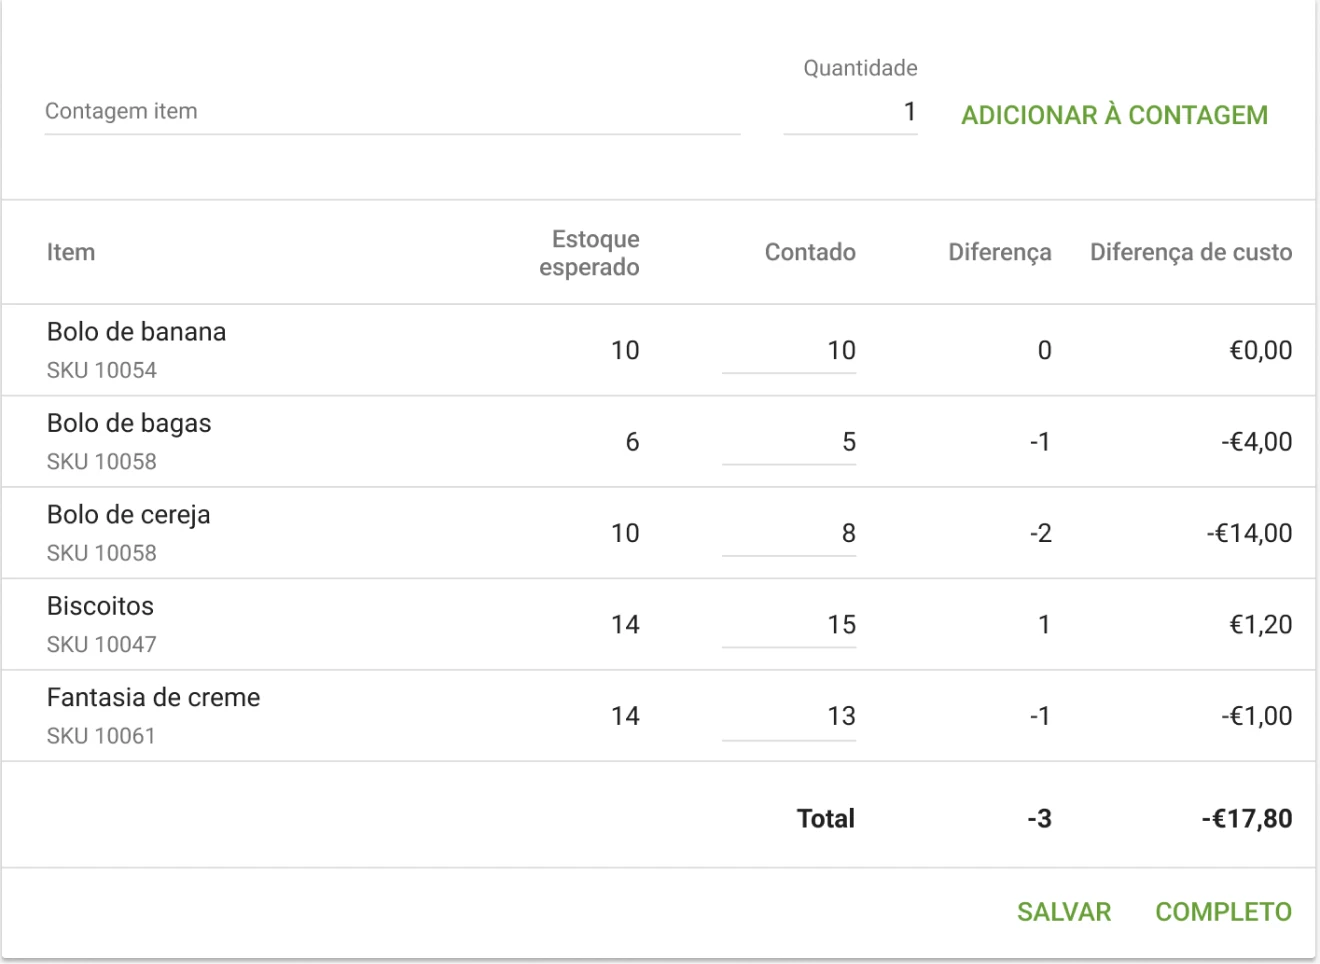The width and height of the screenshot is (1320, 964).
Task: Edit the counted quantity for Bolo de bagas
Action: (789, 442)
